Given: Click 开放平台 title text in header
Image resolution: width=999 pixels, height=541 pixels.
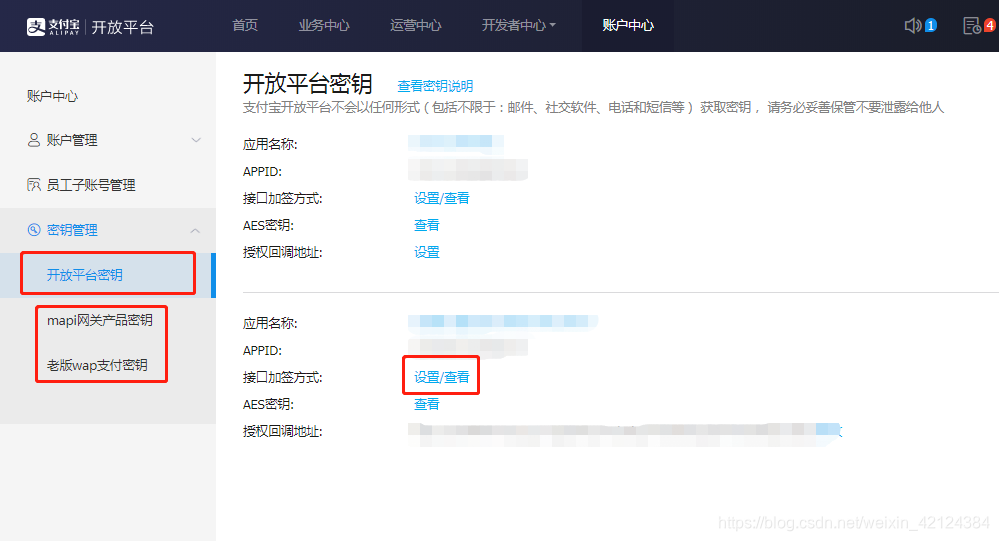Looking at the screenshot, I should (x=122, y=27).
